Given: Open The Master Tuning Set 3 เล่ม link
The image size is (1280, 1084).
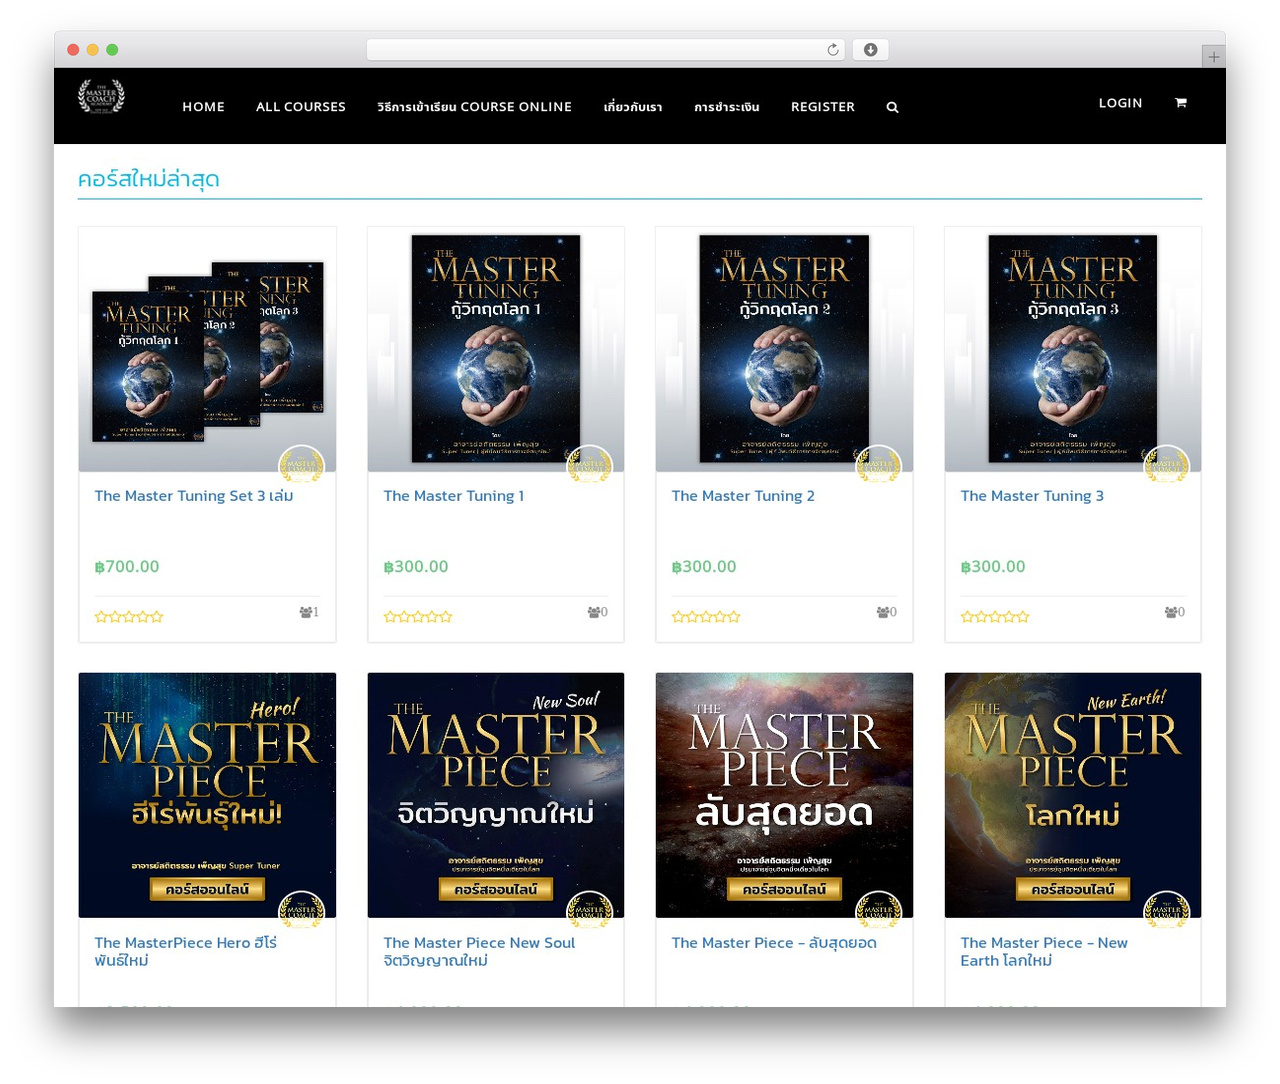Looking at the screenshot, I should (194, 496).
